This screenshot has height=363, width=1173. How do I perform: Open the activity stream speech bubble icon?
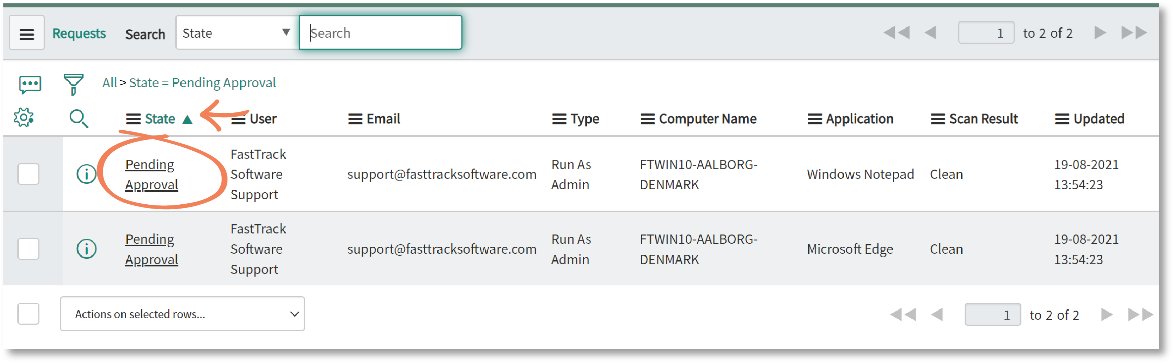click(30, 84)
